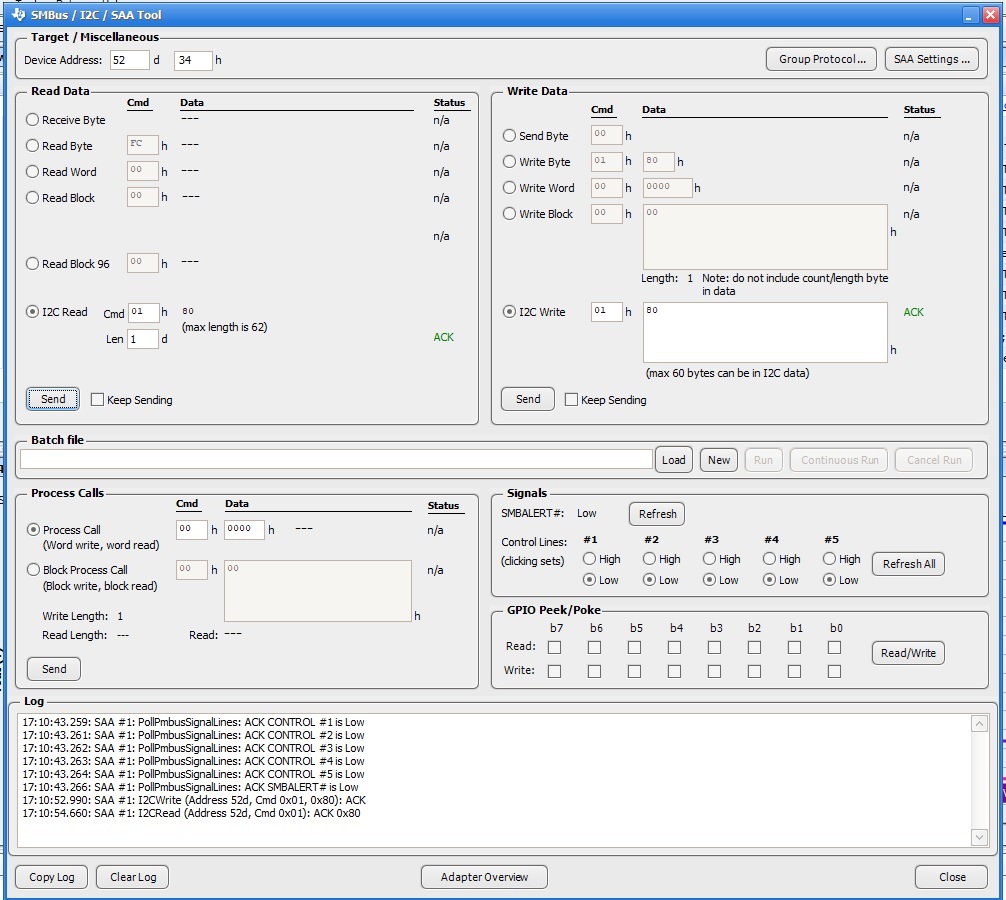Viewport: 1006px width, 900px height.
Task: Set control line #5 to High
Action: [830, 559]
